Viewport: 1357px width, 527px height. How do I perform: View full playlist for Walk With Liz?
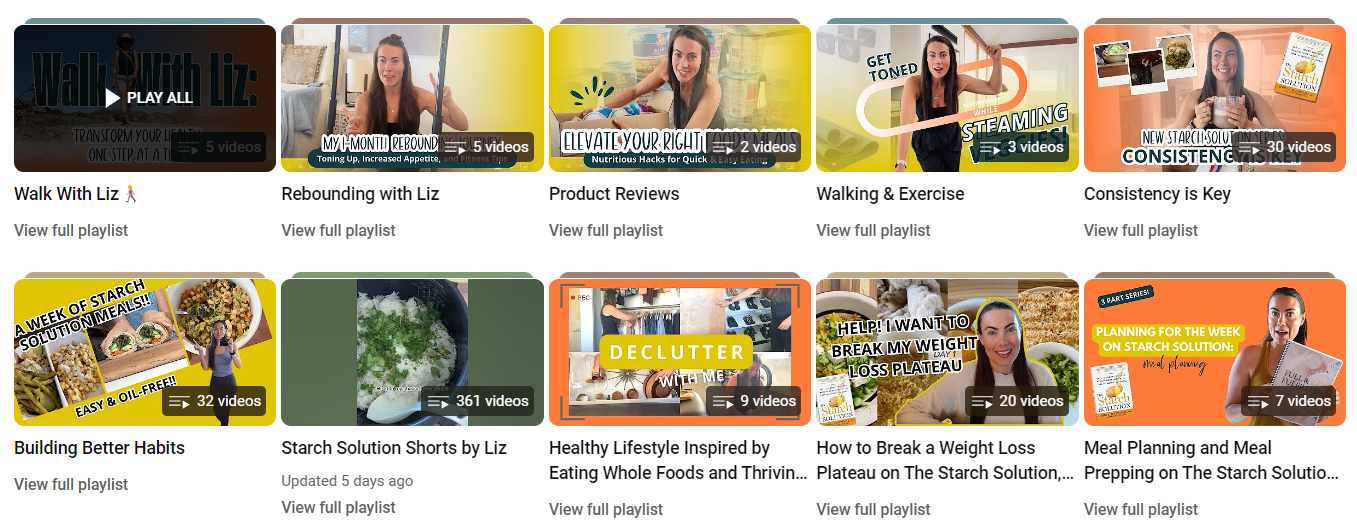[71, 230]
